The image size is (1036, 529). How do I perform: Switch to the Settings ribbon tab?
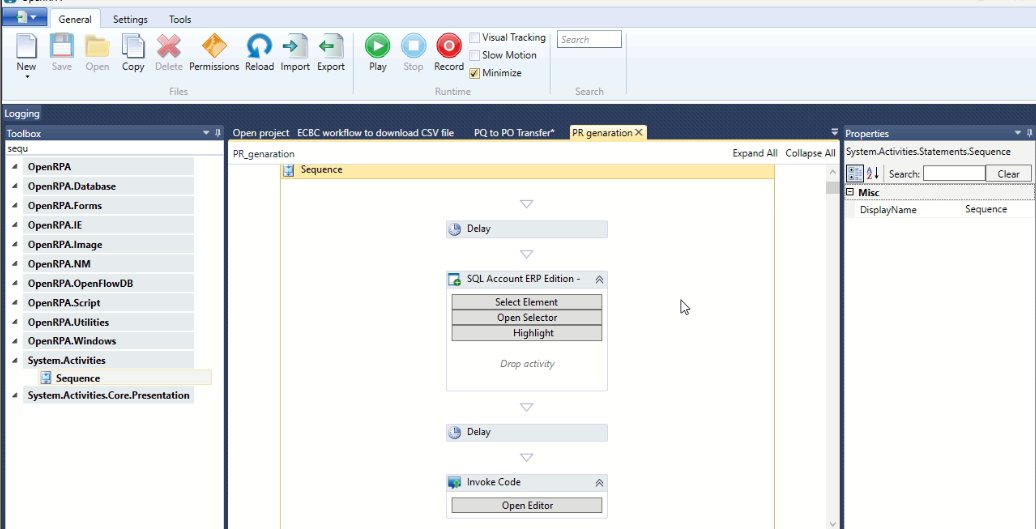point(130,19)
